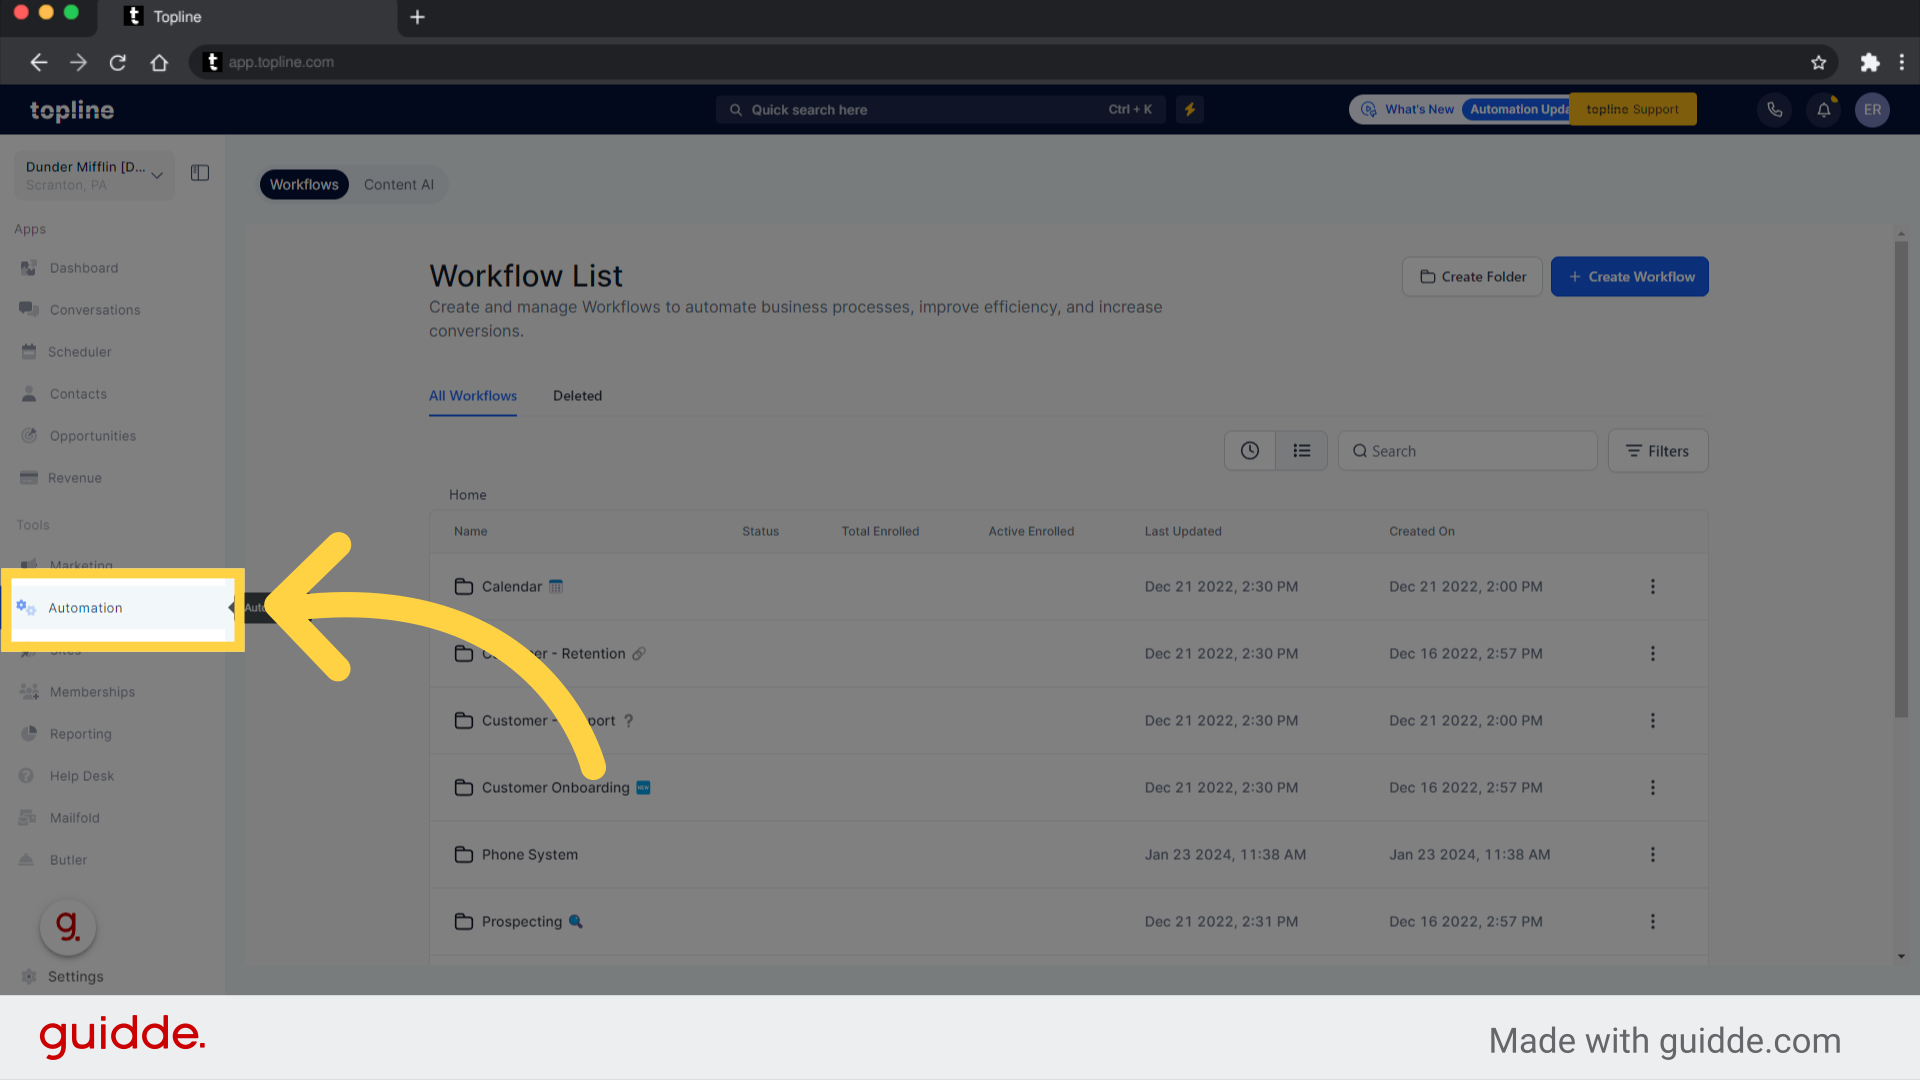Click the Revenue icon in sidebar
The image size is (1920, 1080).
[x=29, y=477]
